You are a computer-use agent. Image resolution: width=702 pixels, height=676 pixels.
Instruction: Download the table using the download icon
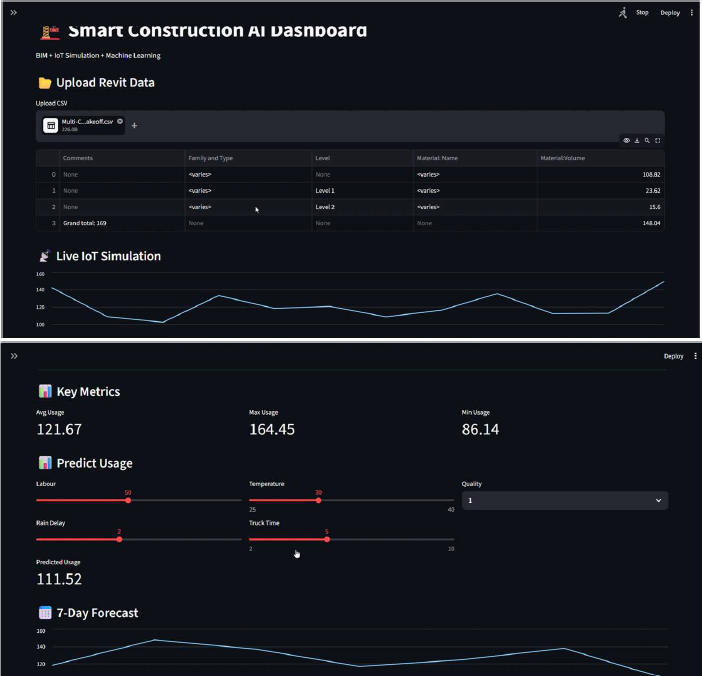637,141
